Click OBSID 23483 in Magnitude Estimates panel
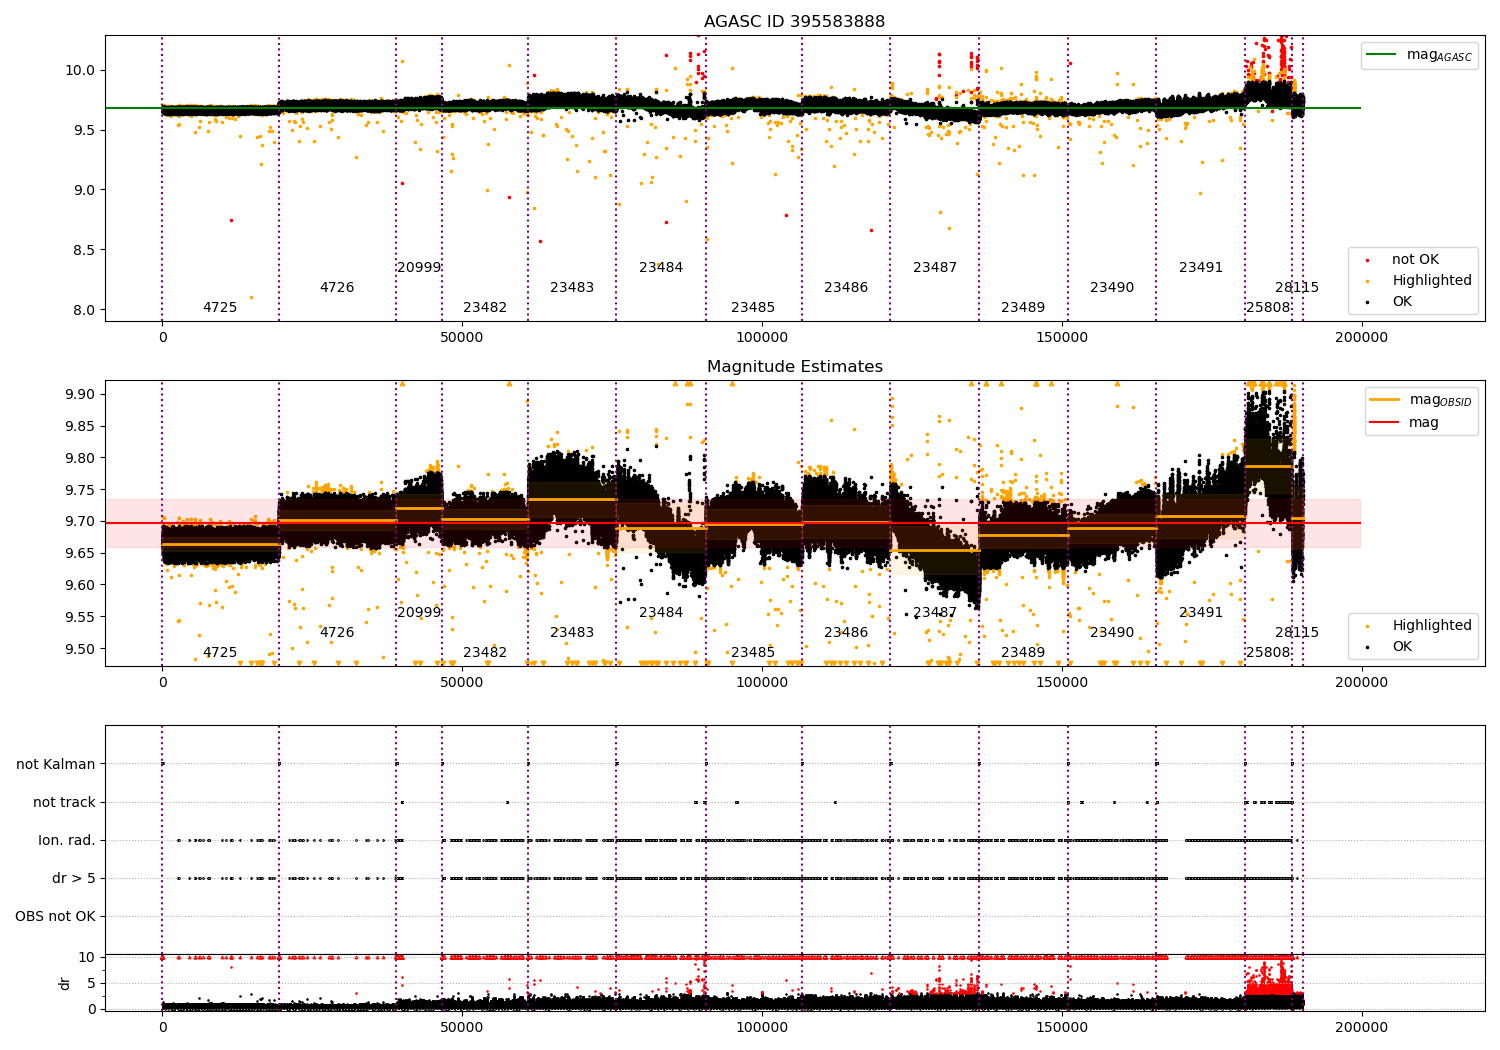Image resolution: width=1500 pixels, height=1050 pixels. [572, 632]
